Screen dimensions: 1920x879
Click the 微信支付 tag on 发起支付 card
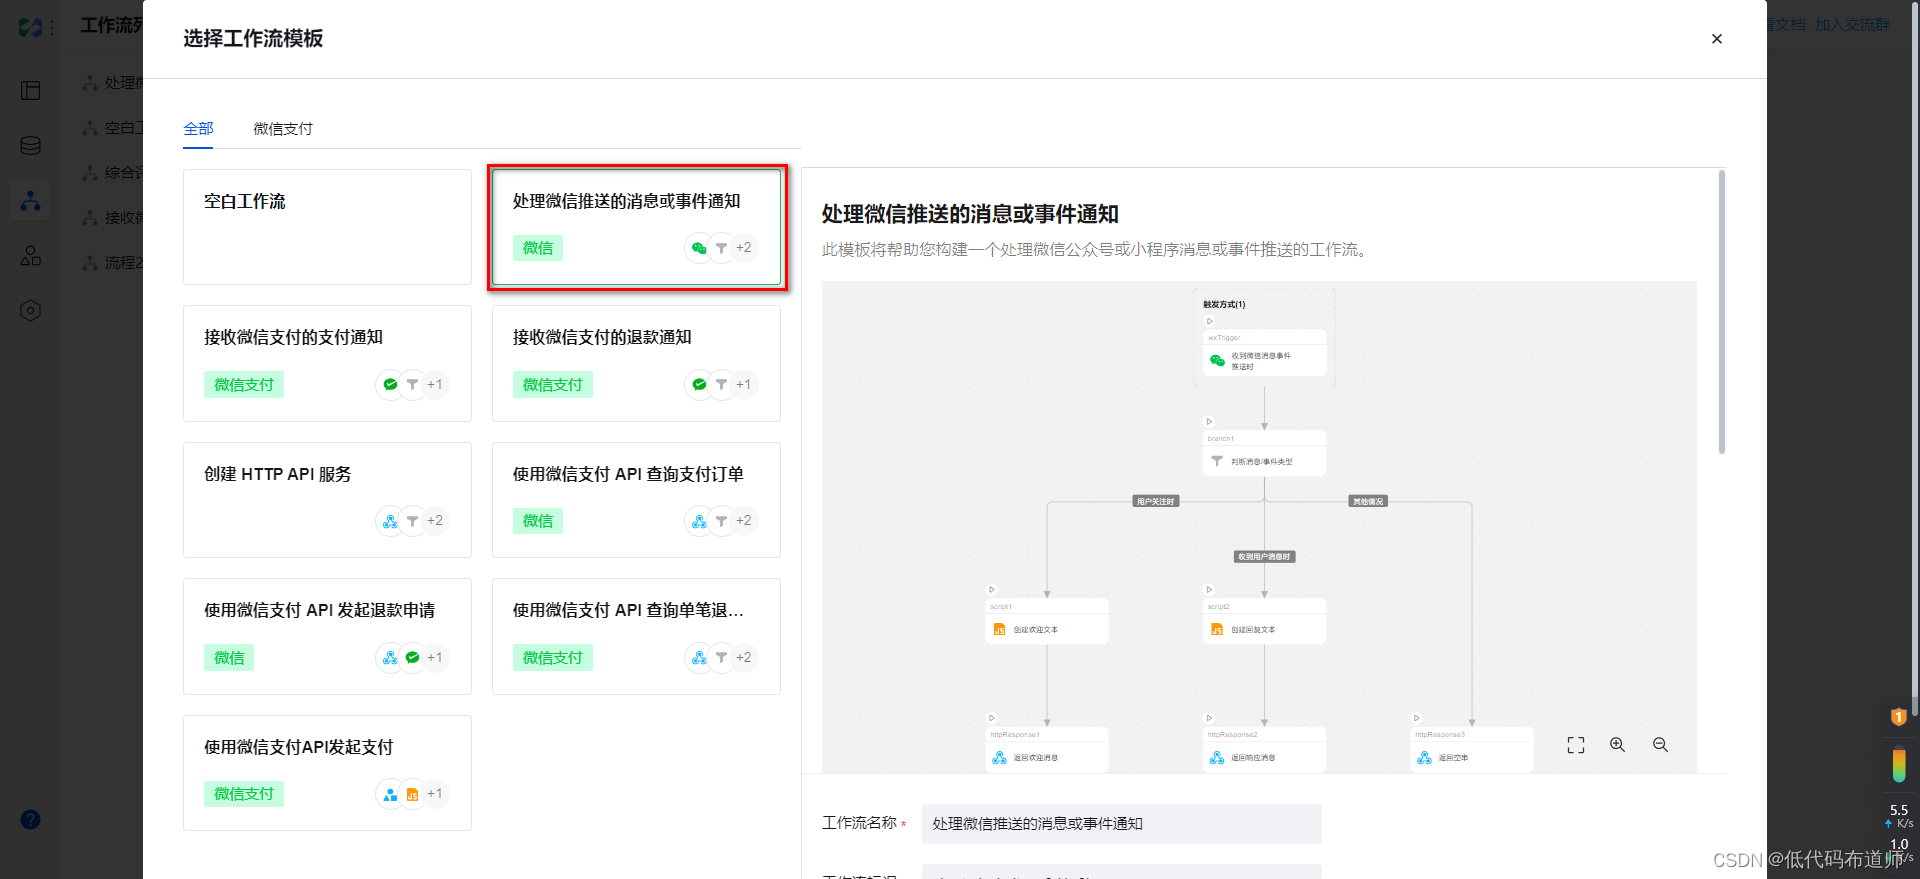click(244, 794)
